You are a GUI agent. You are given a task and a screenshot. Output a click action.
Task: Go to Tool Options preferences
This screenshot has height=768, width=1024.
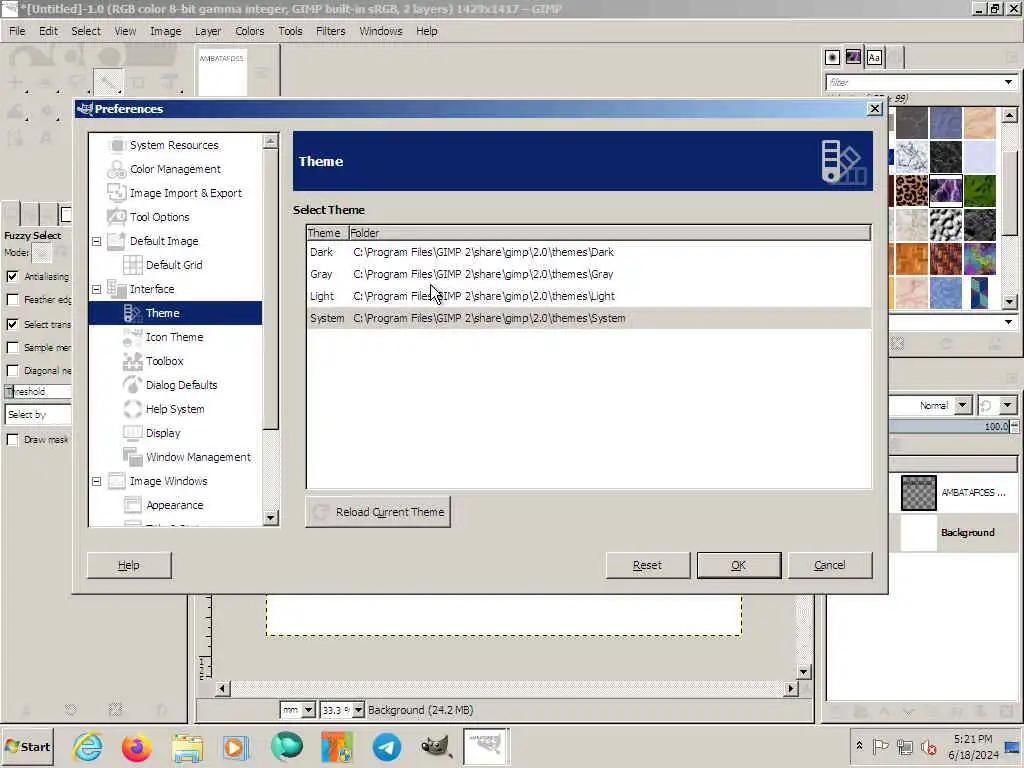159,217
